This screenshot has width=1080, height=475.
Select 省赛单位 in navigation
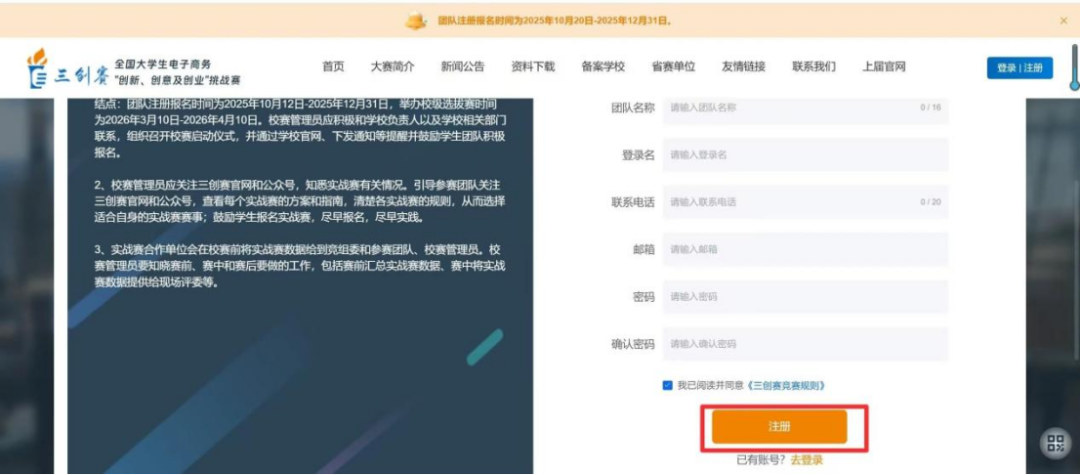(673, 67)
